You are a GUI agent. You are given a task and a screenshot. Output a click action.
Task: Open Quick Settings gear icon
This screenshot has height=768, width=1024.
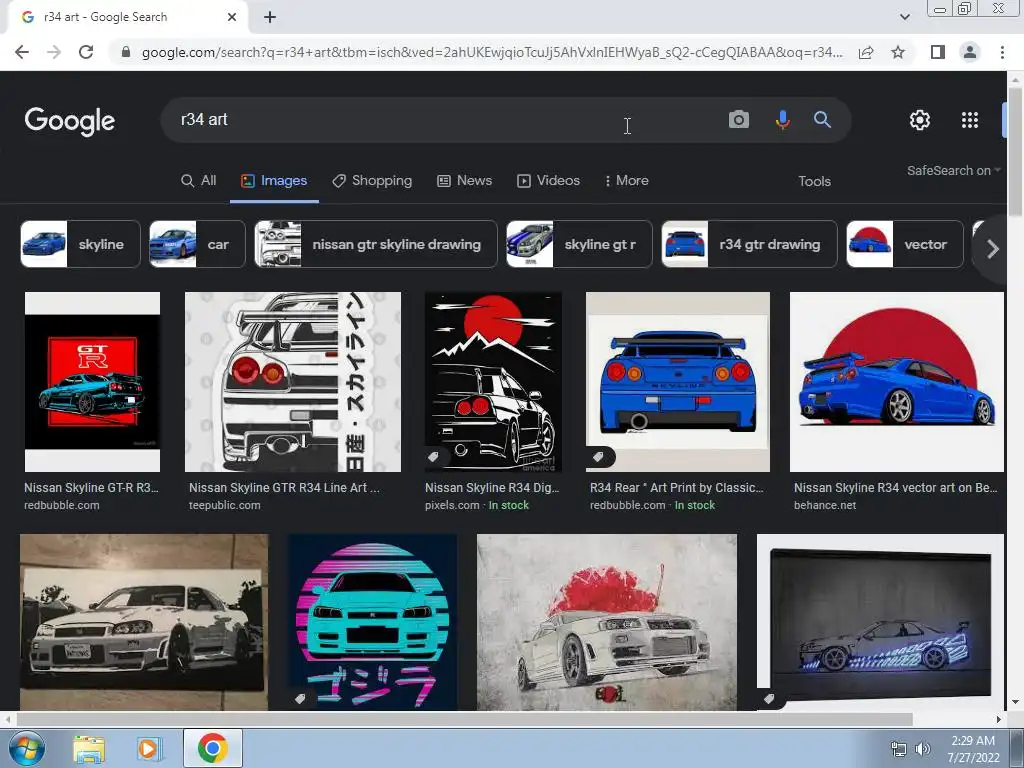(920, 120)
